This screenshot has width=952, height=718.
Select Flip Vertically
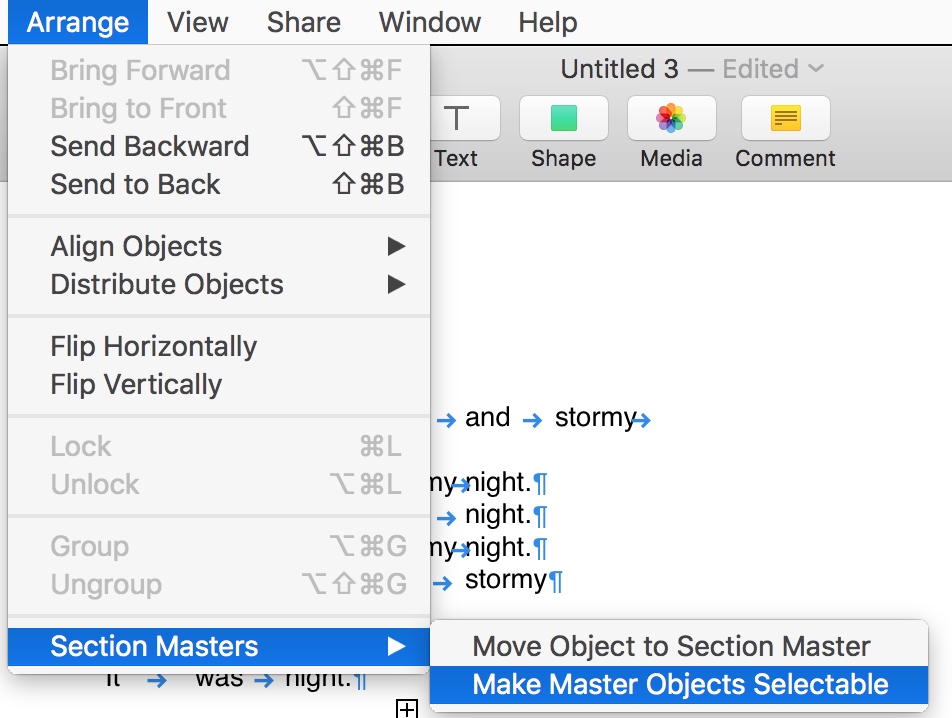(x=137, y=384)
